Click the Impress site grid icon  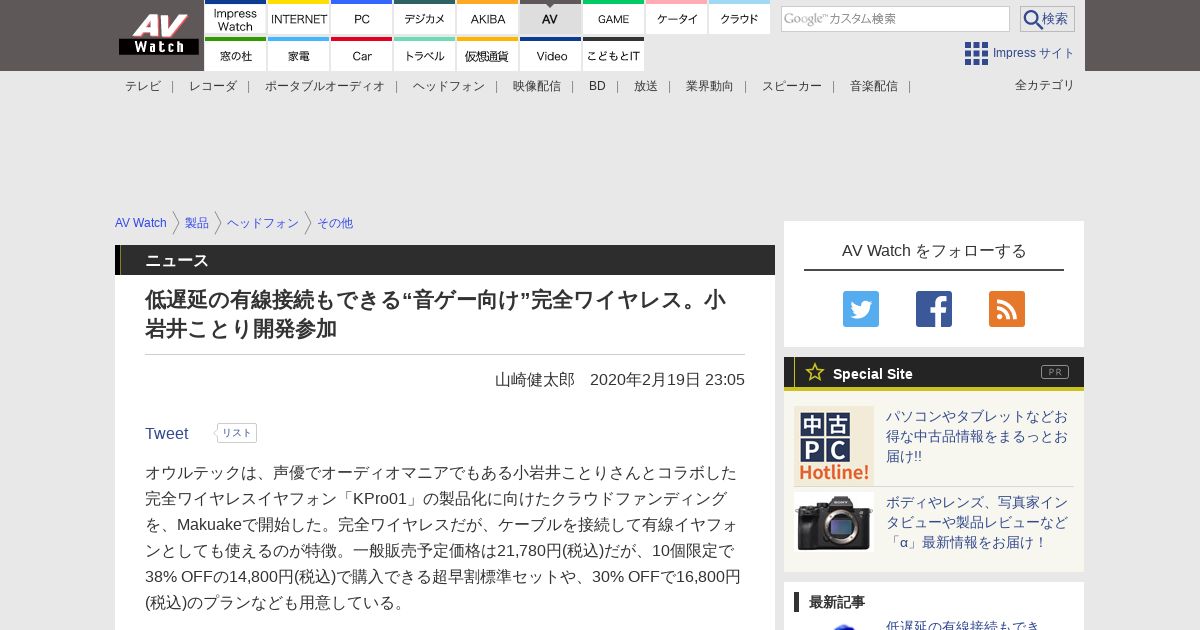point(976,53)
